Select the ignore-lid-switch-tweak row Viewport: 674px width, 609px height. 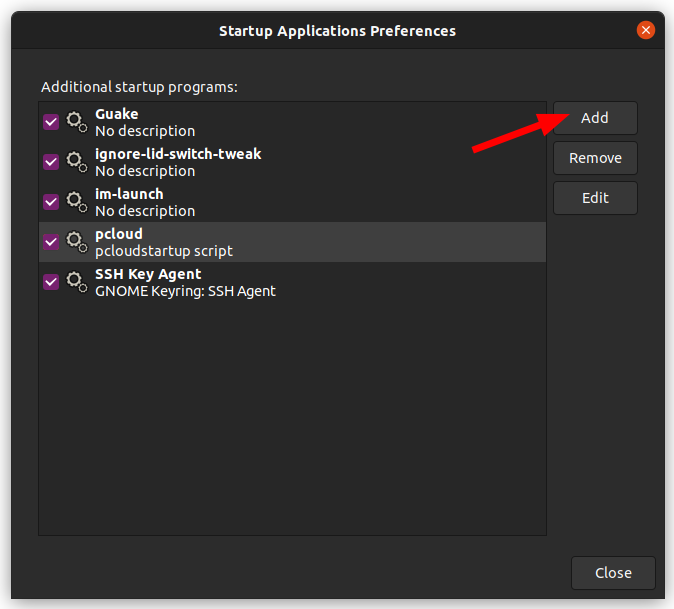[292, 162]
